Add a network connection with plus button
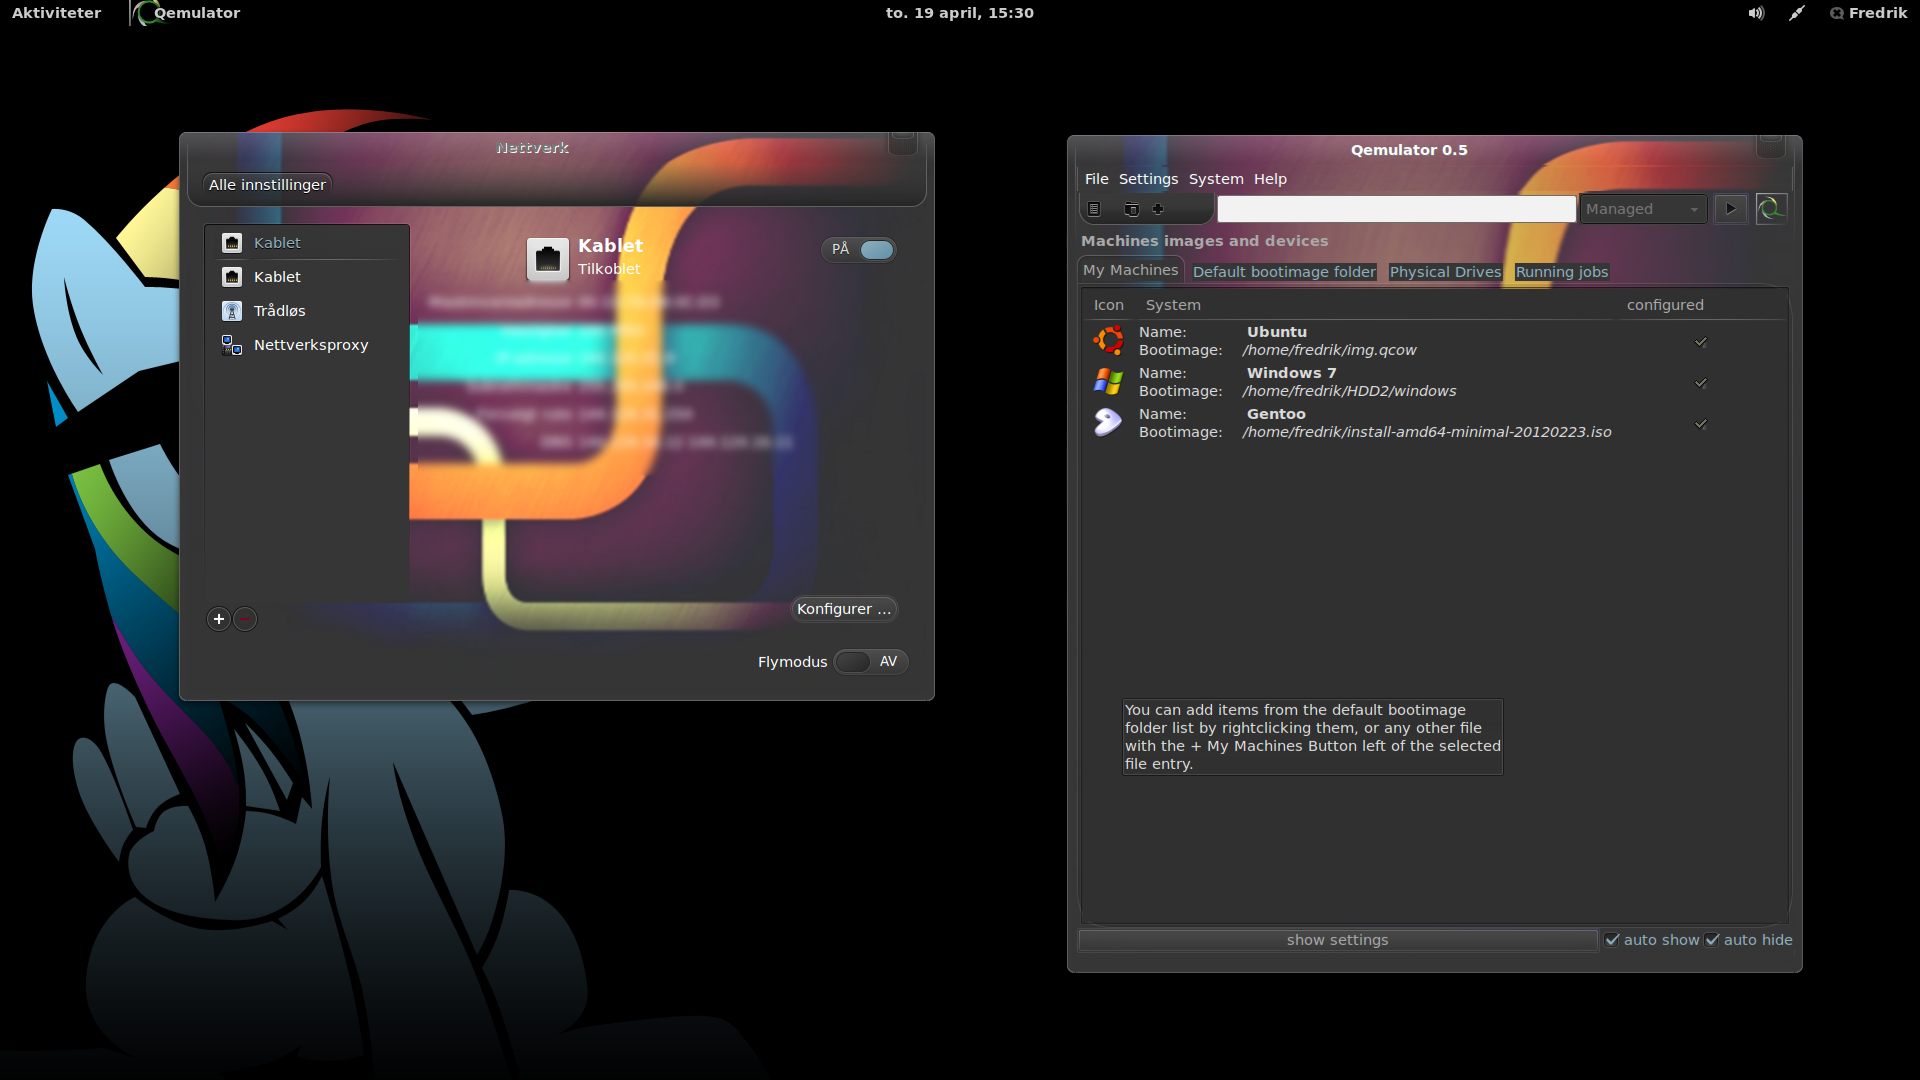1920x1080 pixels. click(x=219, y=619)
